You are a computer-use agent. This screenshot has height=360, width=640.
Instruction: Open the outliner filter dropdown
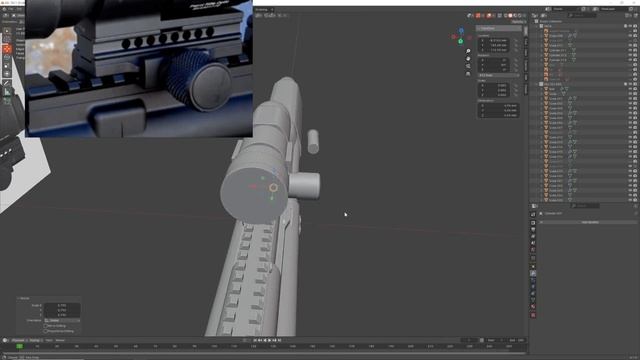coord(629,15)
